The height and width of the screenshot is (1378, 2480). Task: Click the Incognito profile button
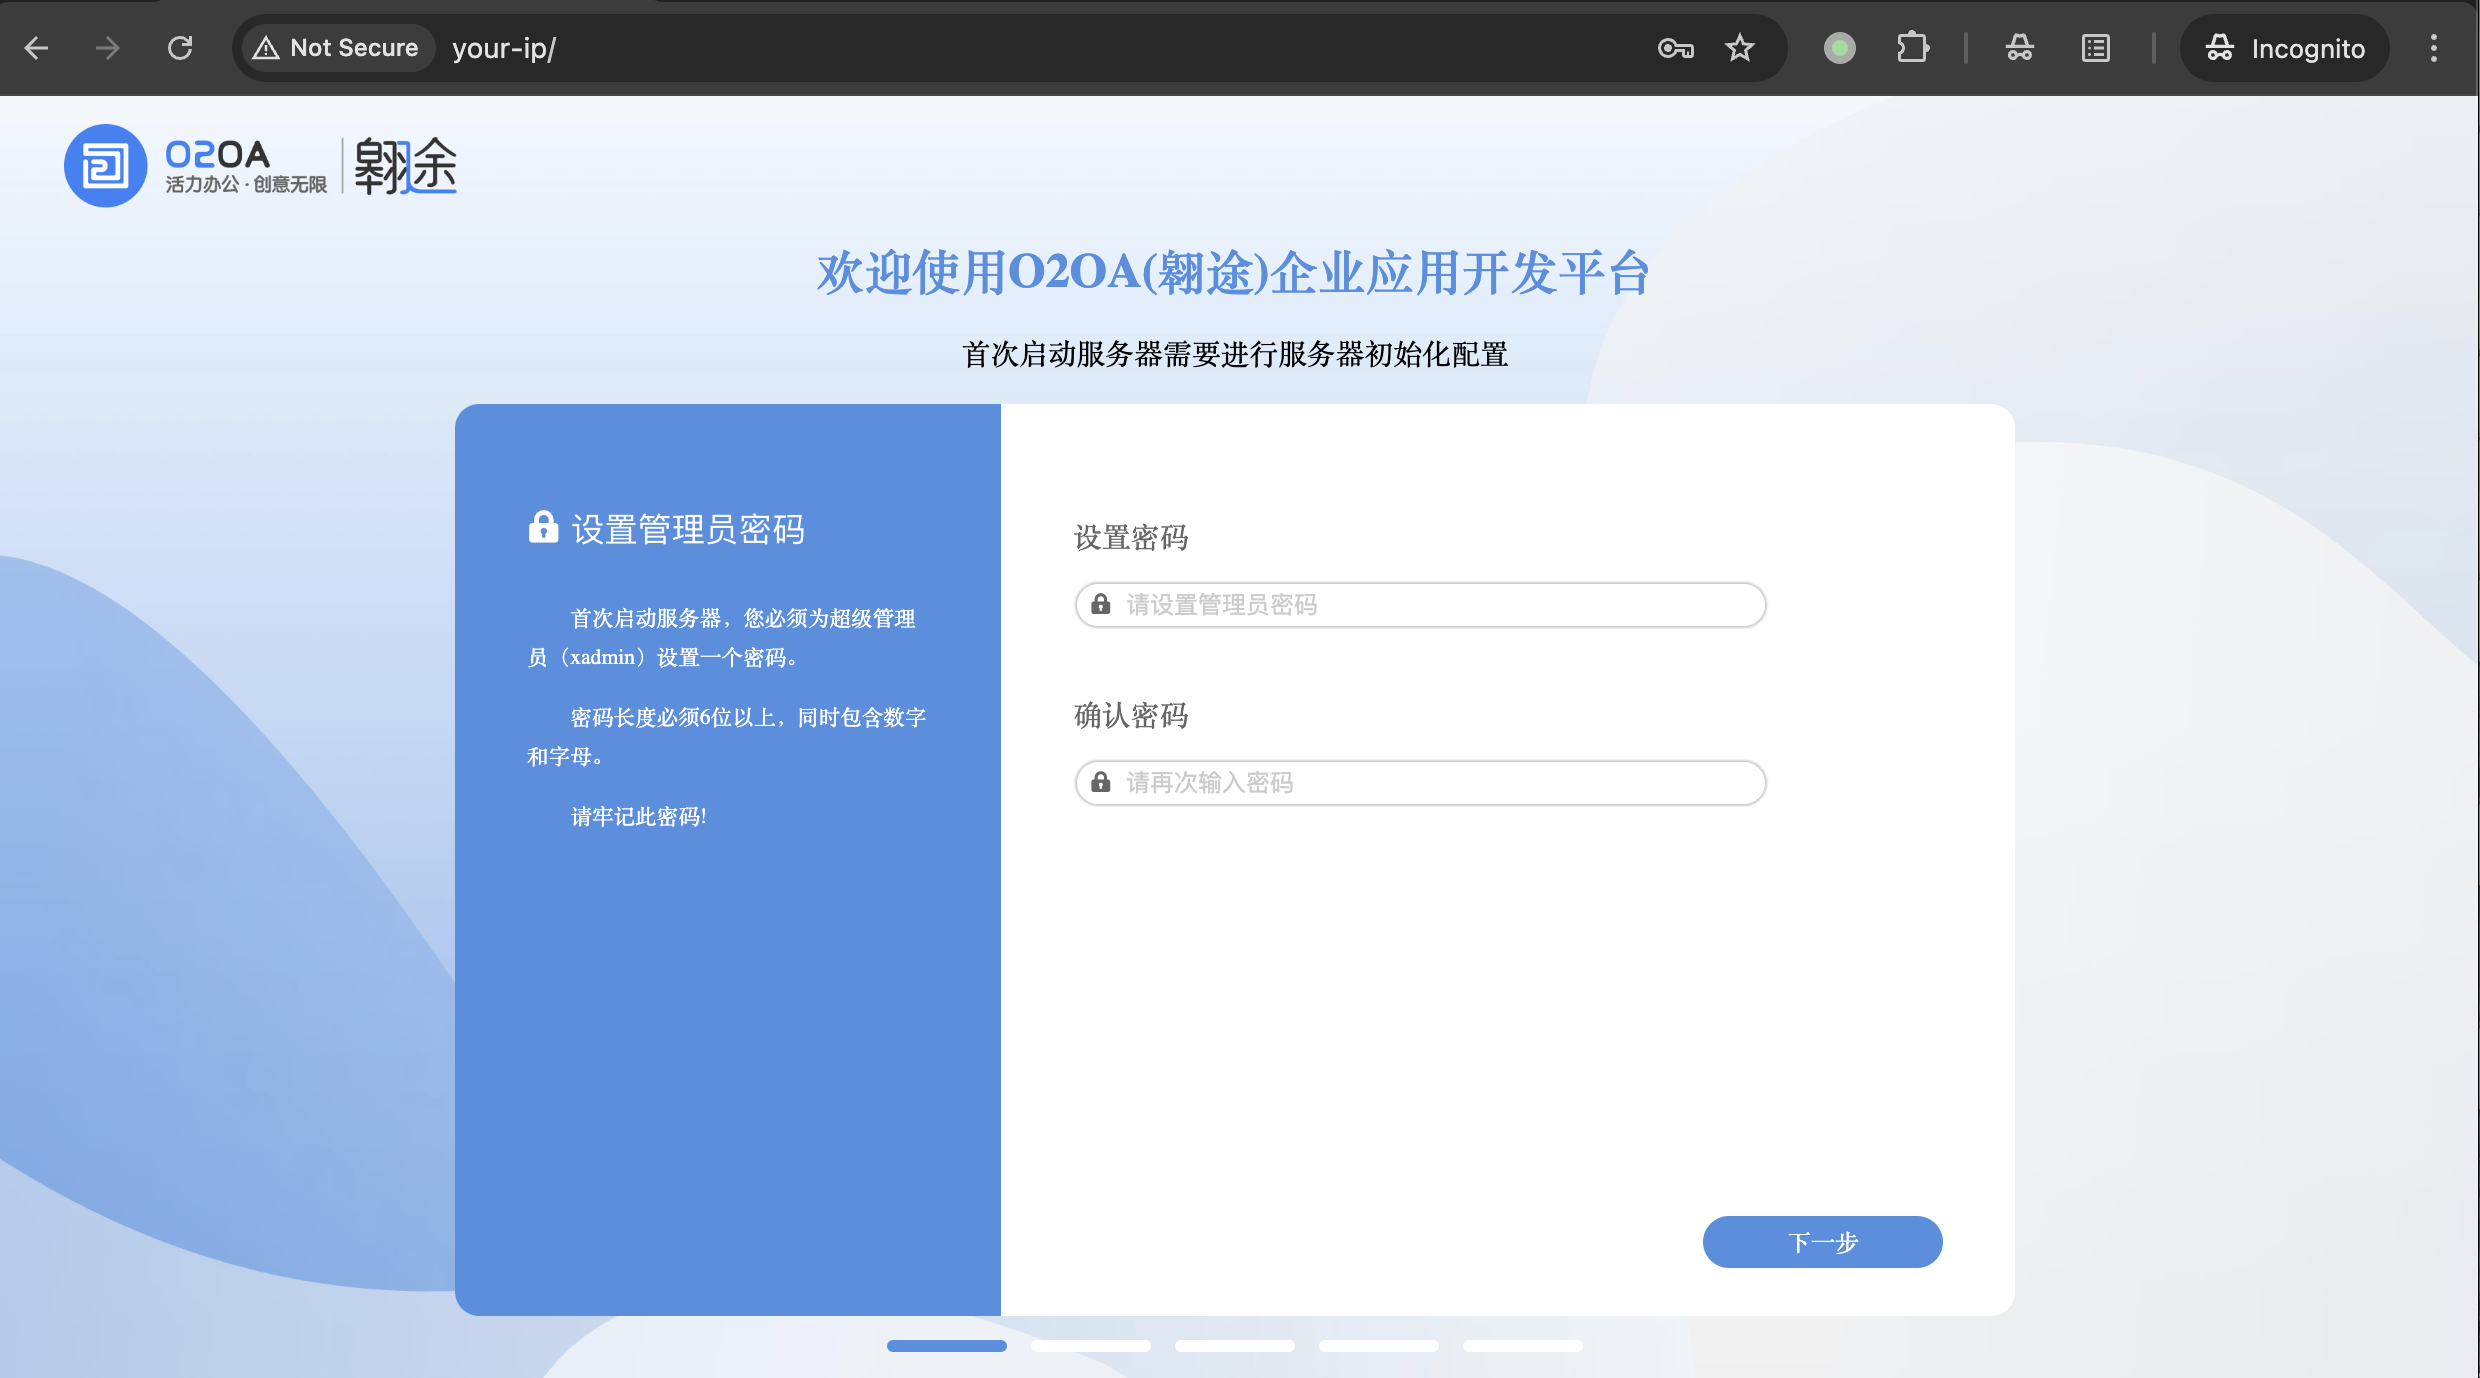click(x=2285, y=48)
